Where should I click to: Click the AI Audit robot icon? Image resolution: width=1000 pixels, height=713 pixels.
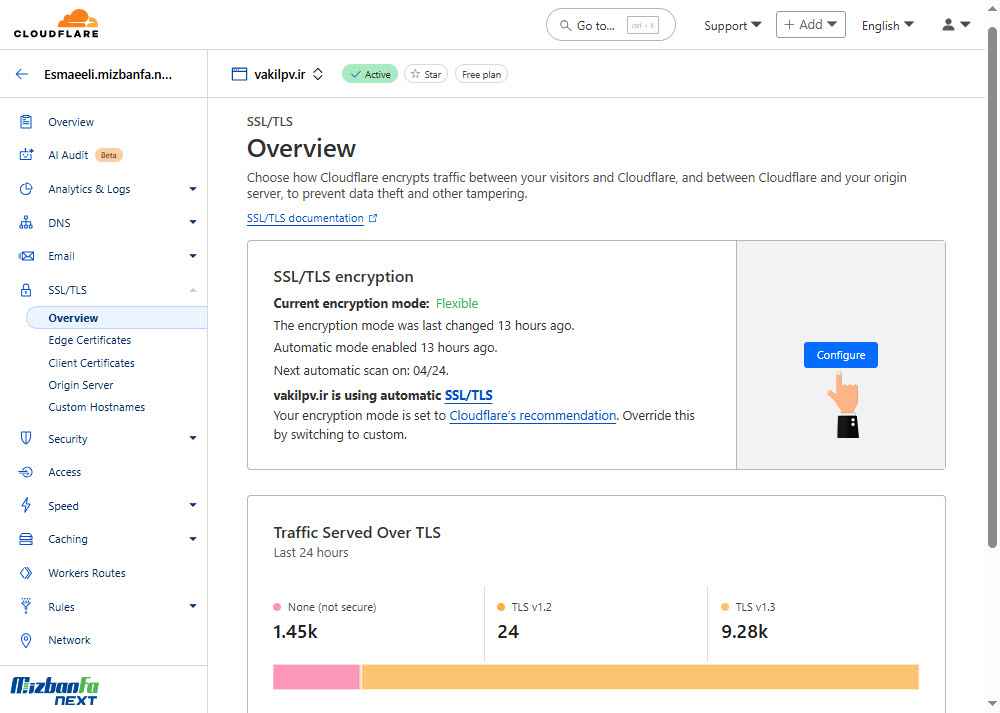(x=26, y=155)
